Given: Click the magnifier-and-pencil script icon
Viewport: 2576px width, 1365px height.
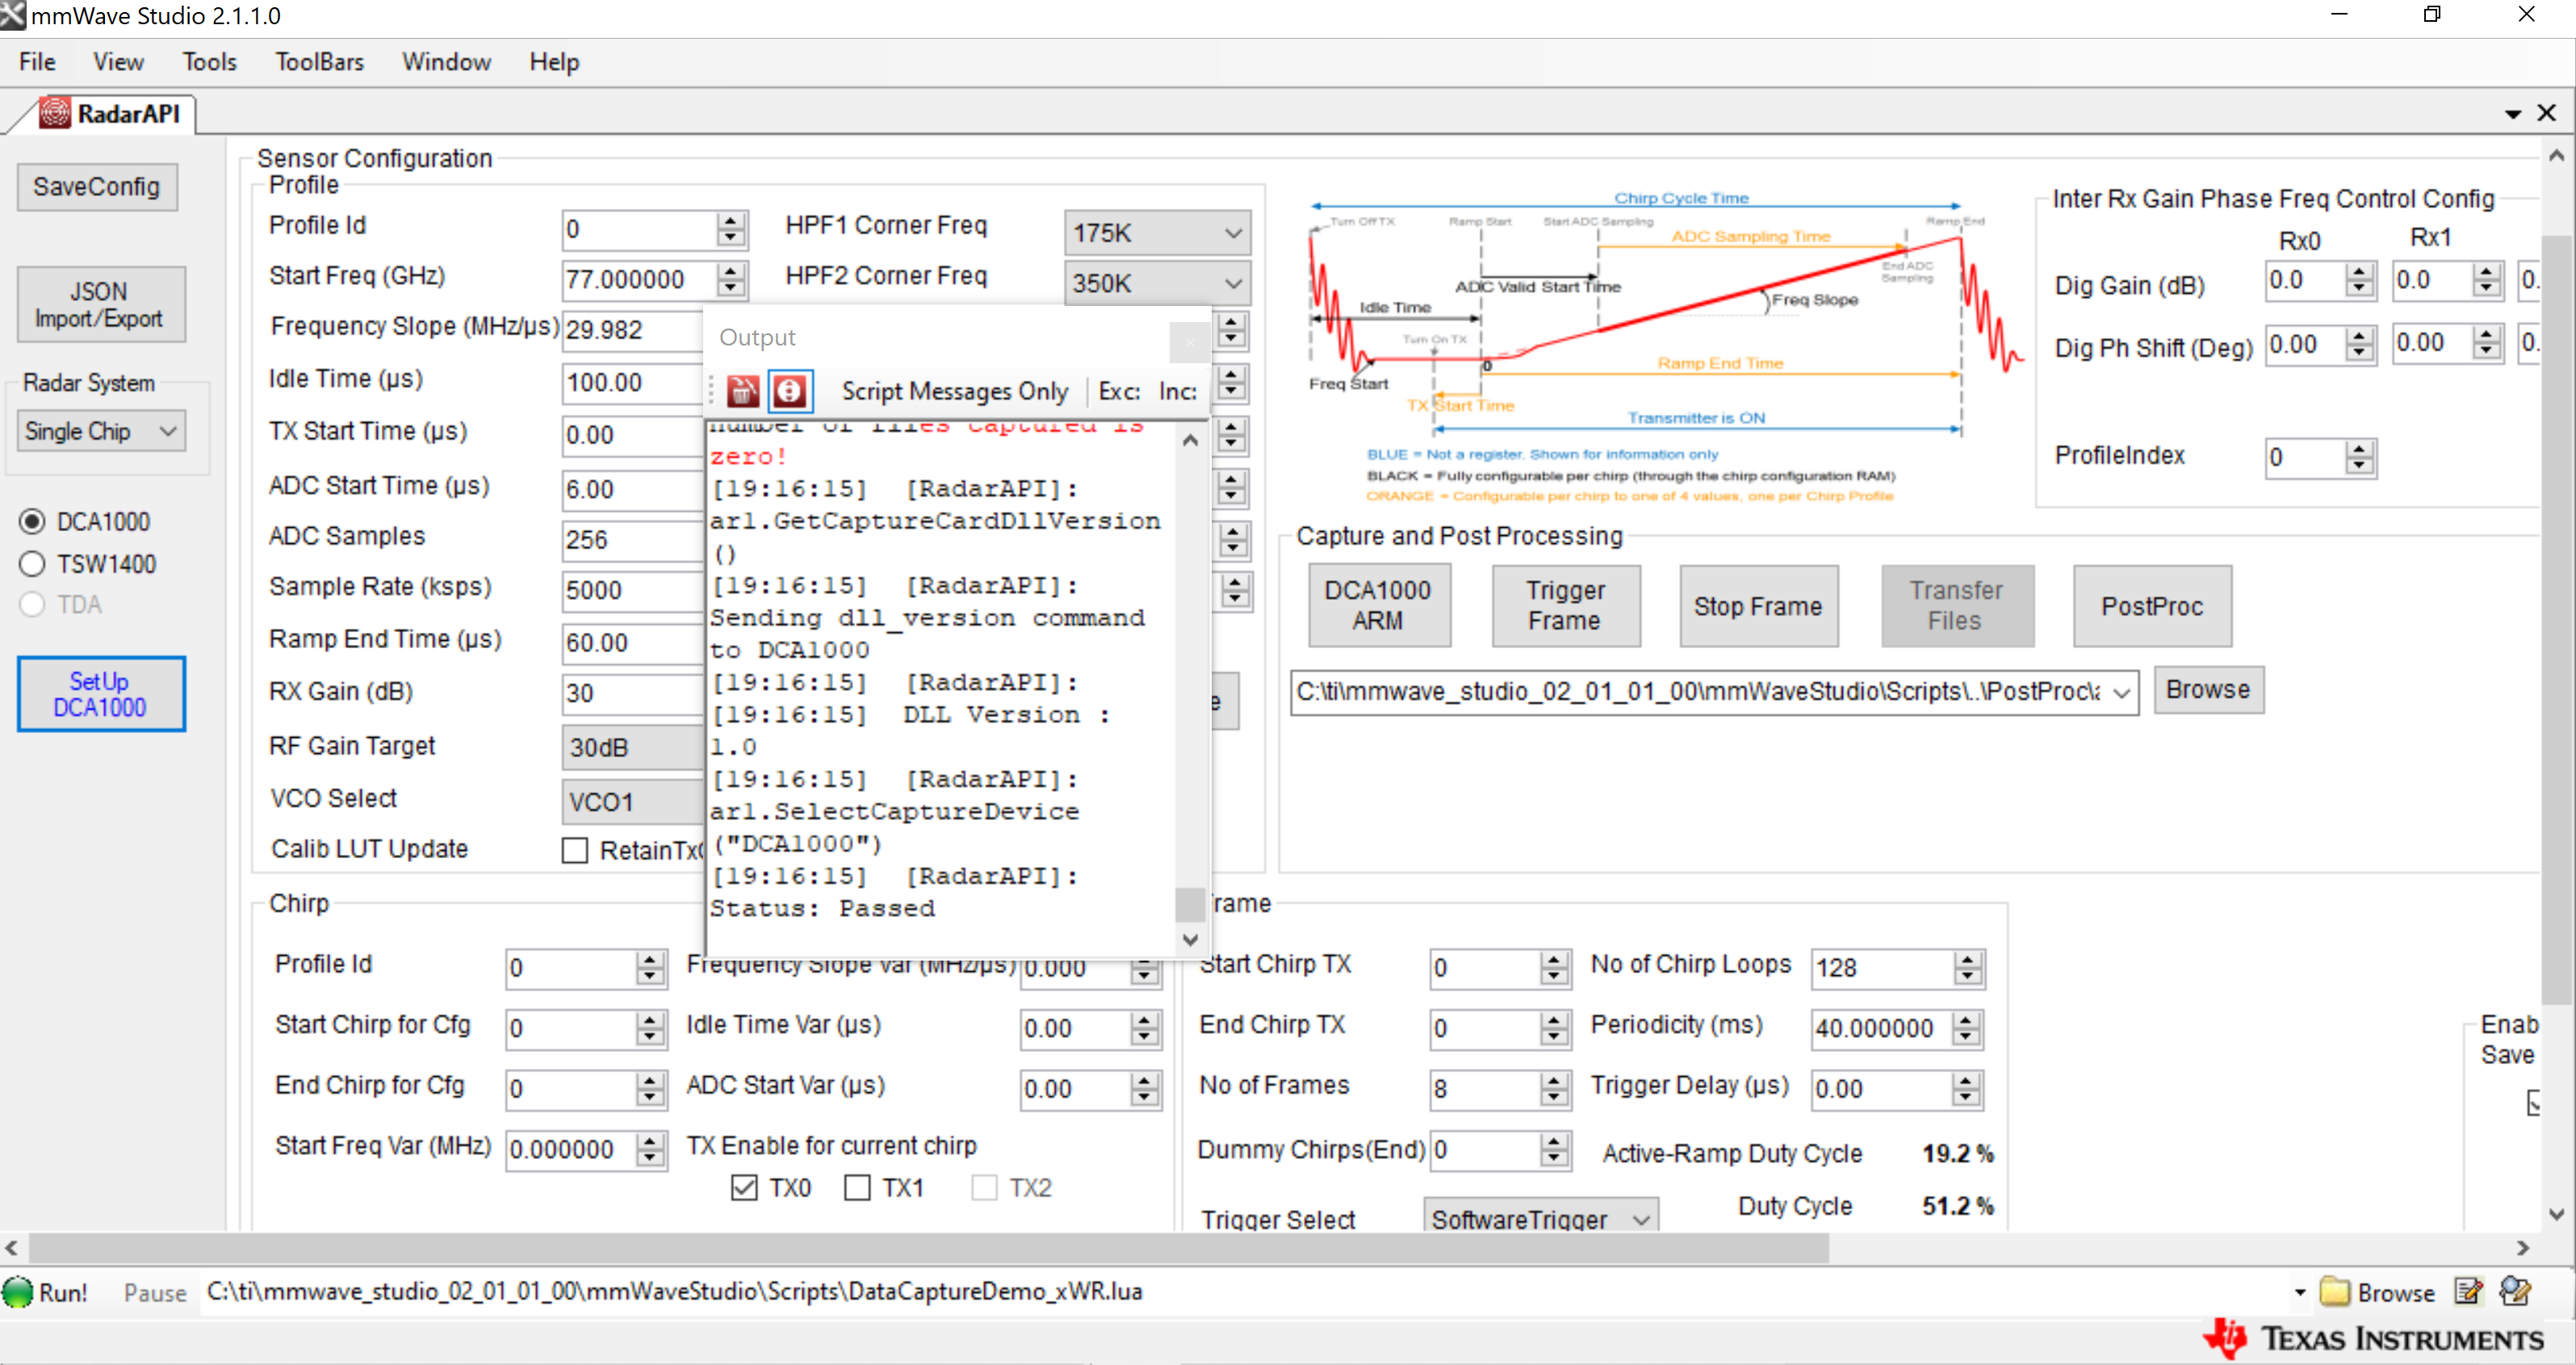Looking at the screenshot, I should coord(2515,1292).
